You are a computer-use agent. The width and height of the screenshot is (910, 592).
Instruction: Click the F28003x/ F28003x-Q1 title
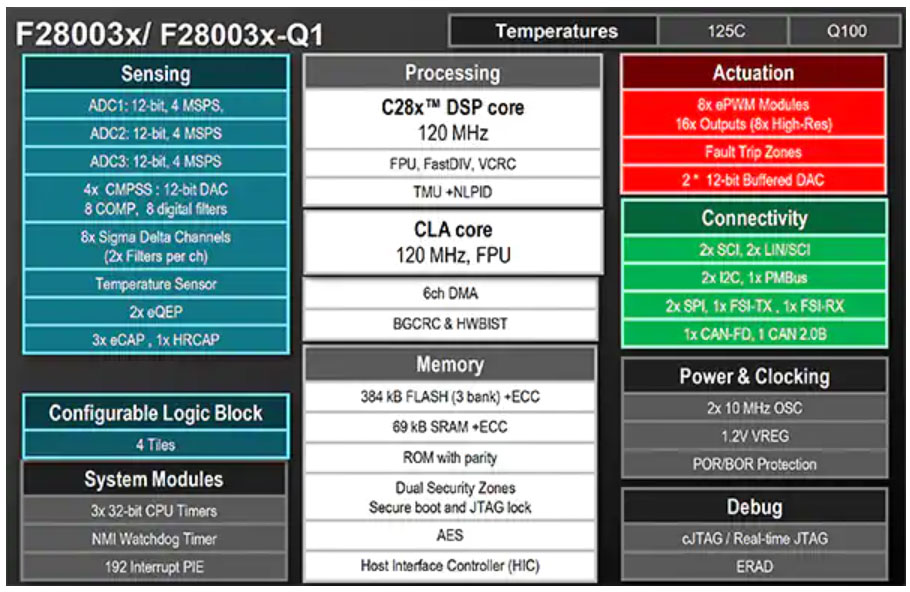click(169, 34)
